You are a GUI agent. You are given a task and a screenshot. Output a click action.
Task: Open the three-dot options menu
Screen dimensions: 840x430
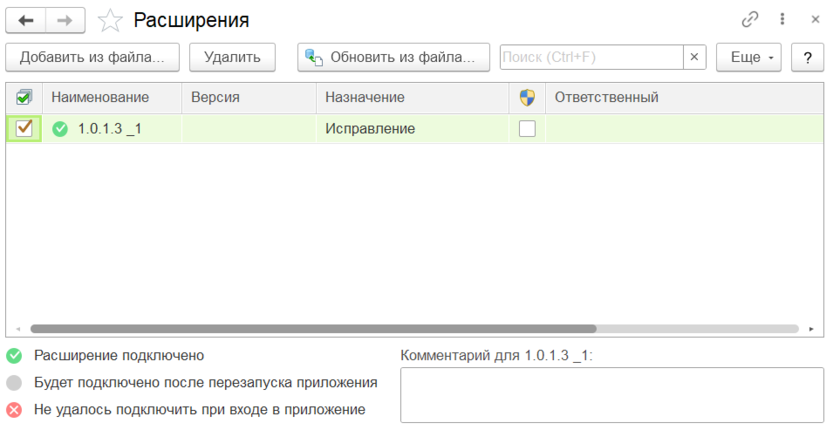tap(782, 19)
